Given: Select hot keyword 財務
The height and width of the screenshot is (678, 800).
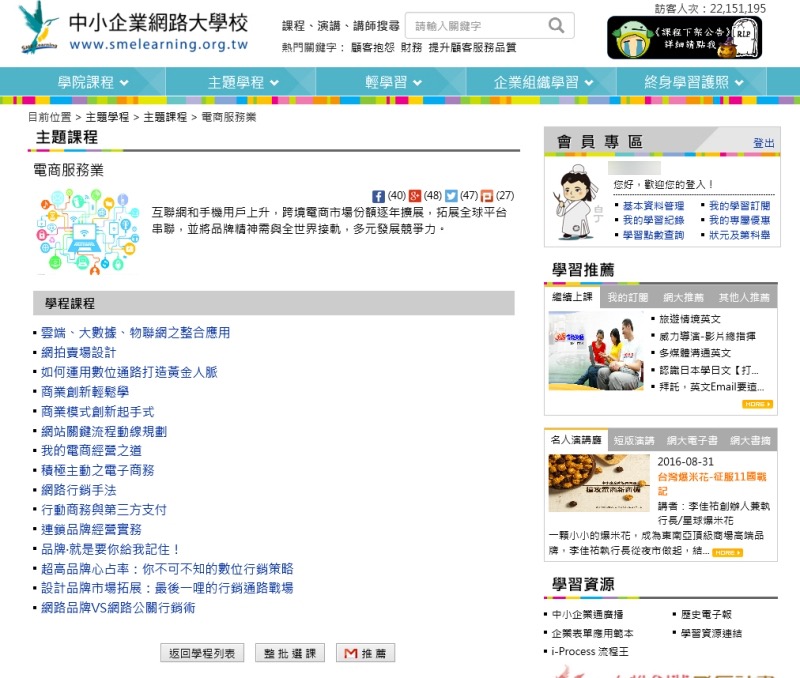Looking at the screenshot, I should (x=411, y=47).
